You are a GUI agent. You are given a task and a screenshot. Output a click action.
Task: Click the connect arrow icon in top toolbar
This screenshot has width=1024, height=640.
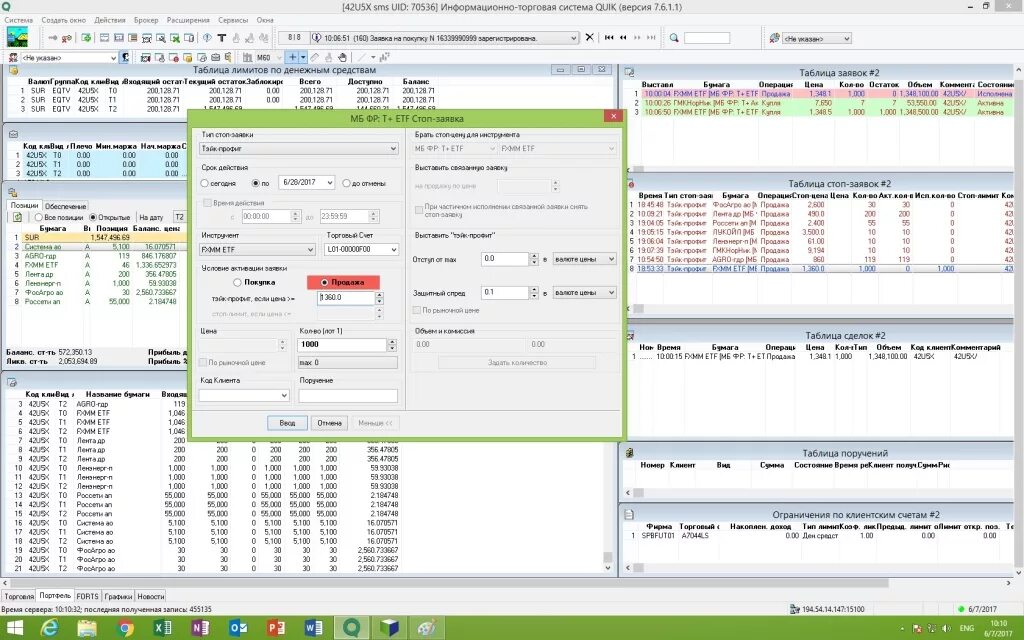click(x=54, y=38)
